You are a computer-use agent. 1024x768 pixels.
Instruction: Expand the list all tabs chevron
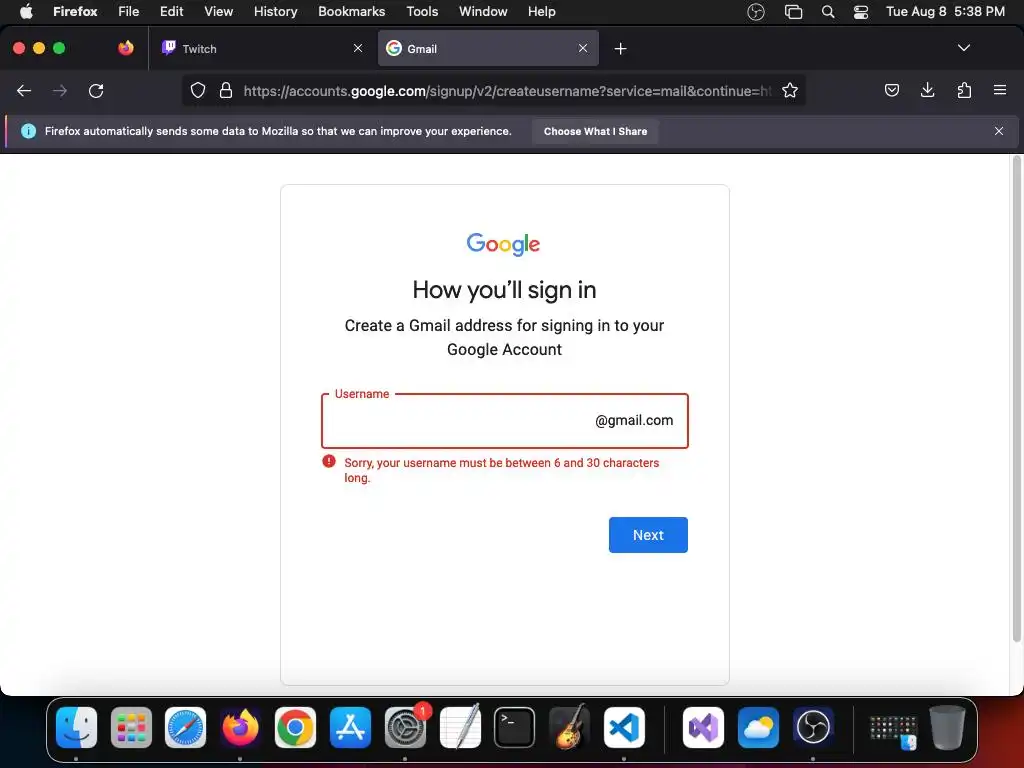pos(963,48)
